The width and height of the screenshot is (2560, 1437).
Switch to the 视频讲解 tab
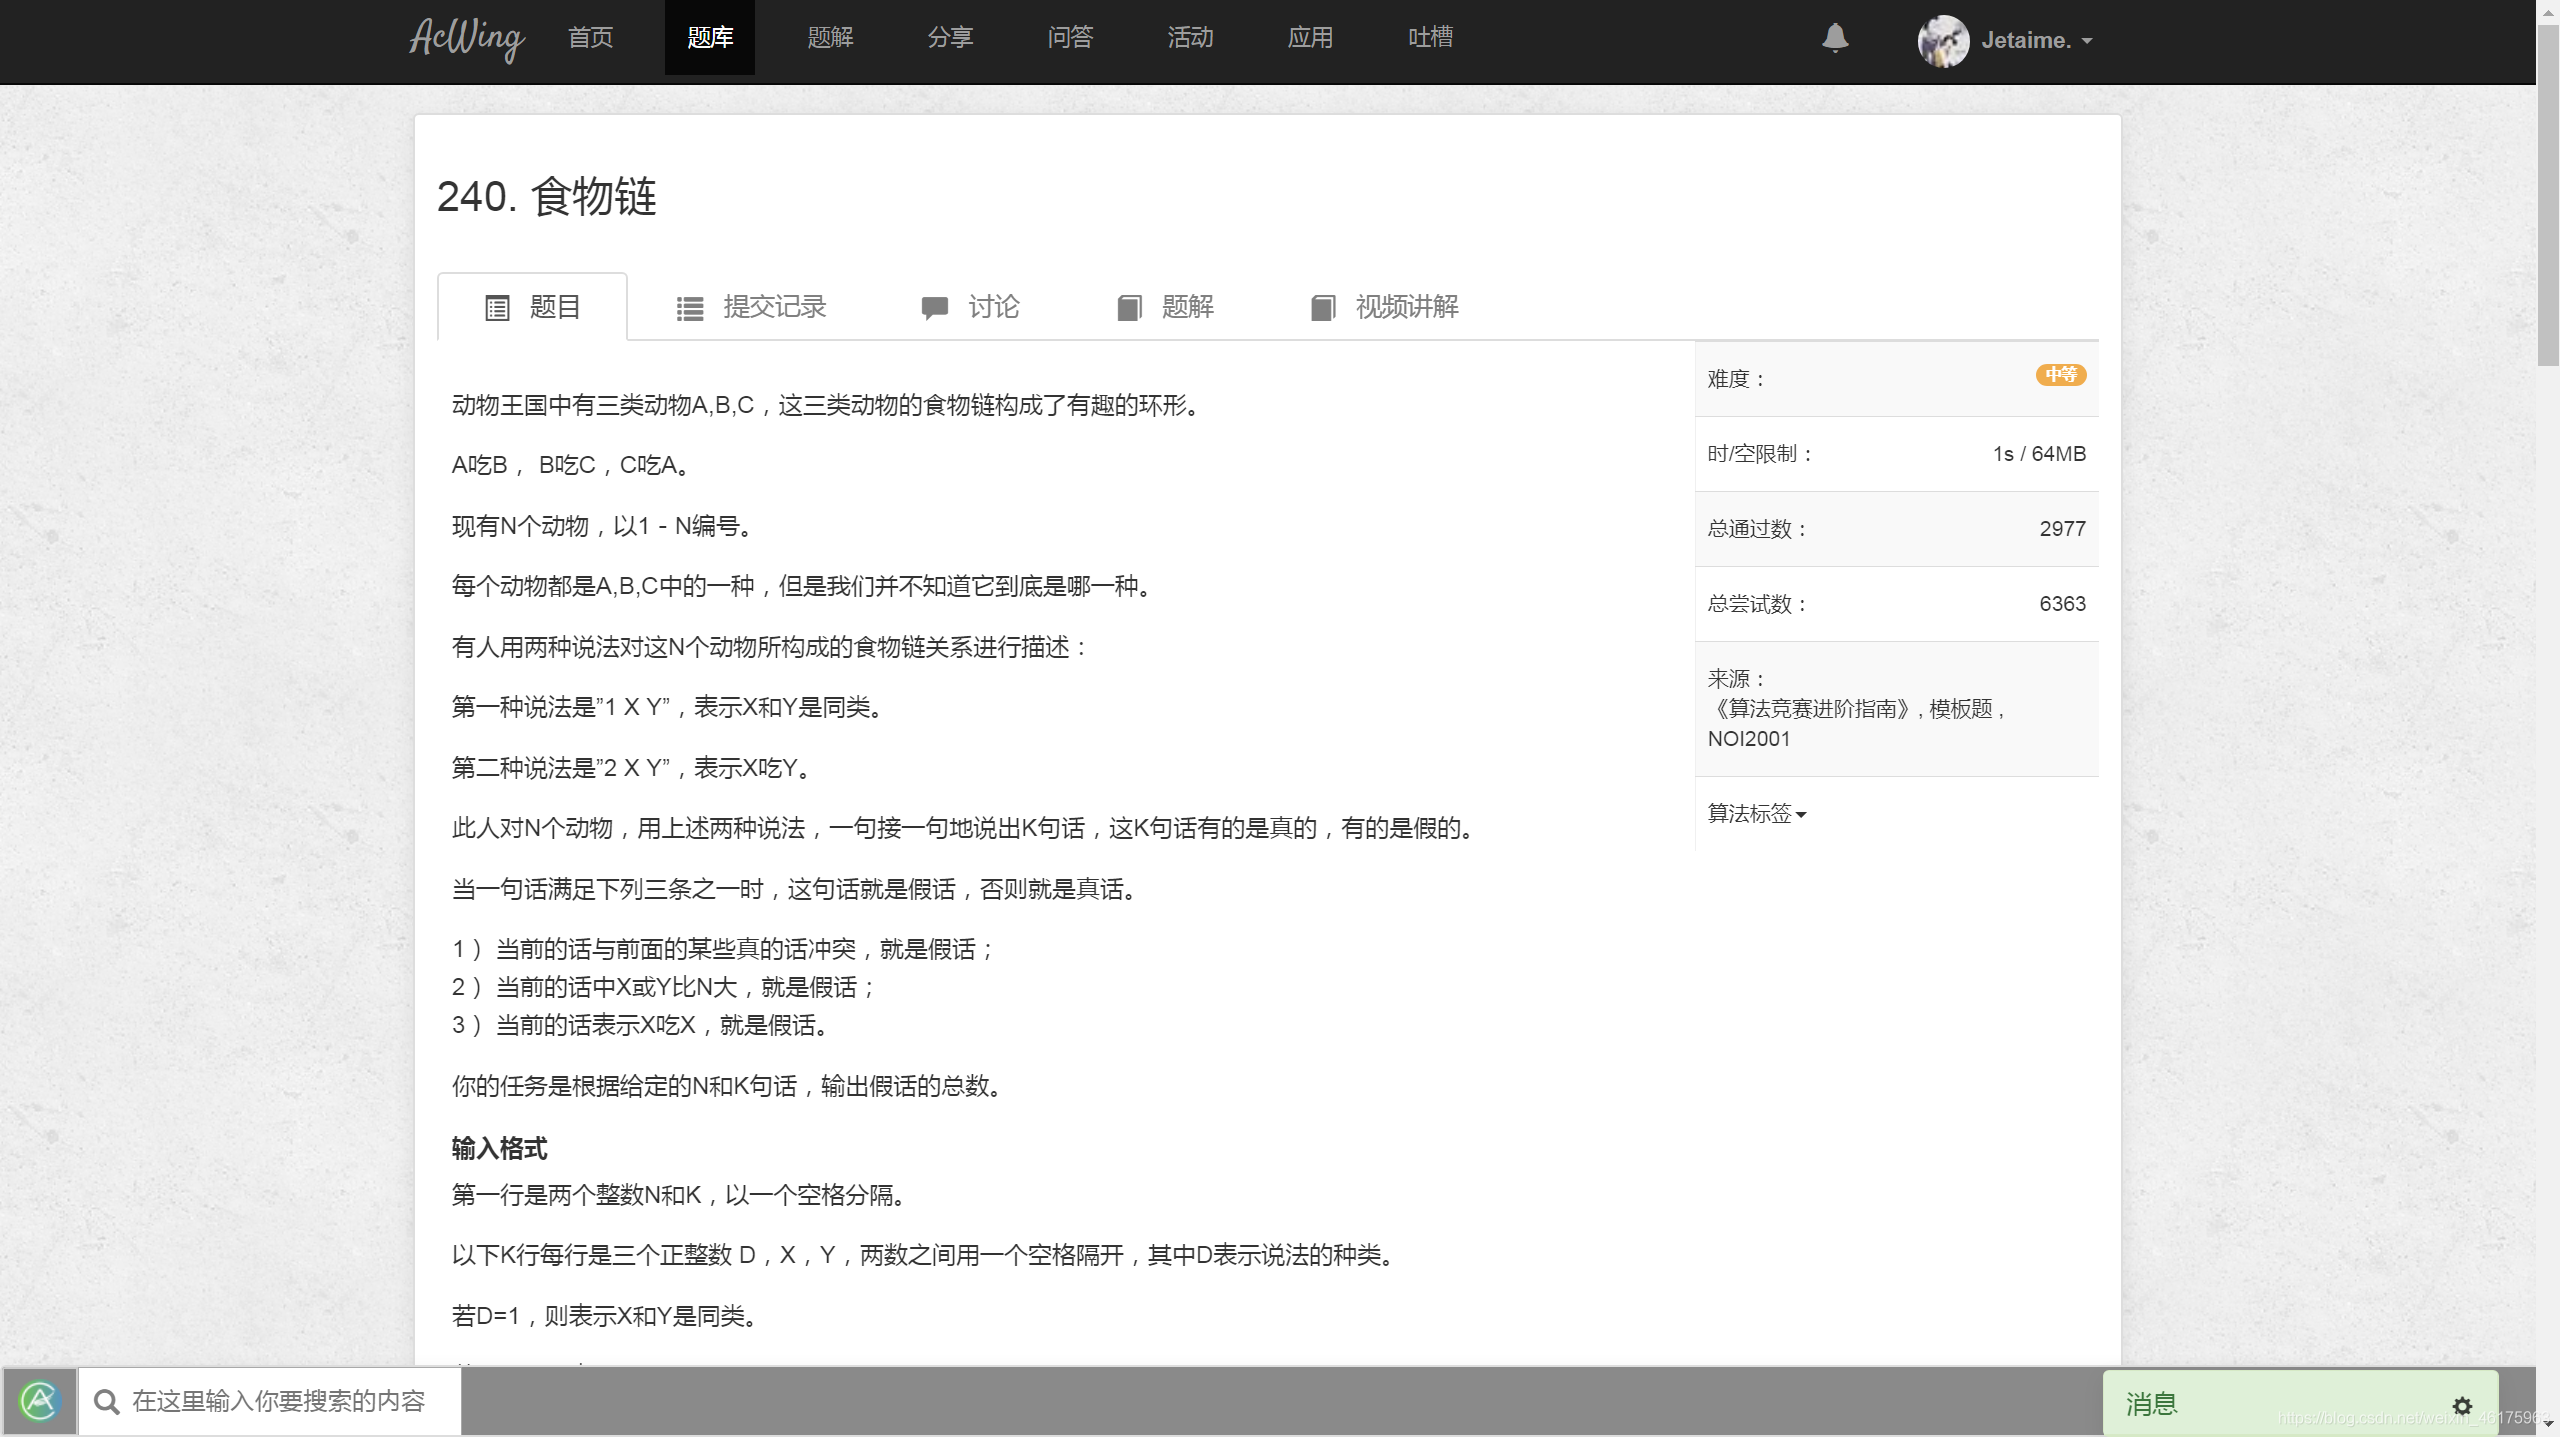coord(1385,307)
